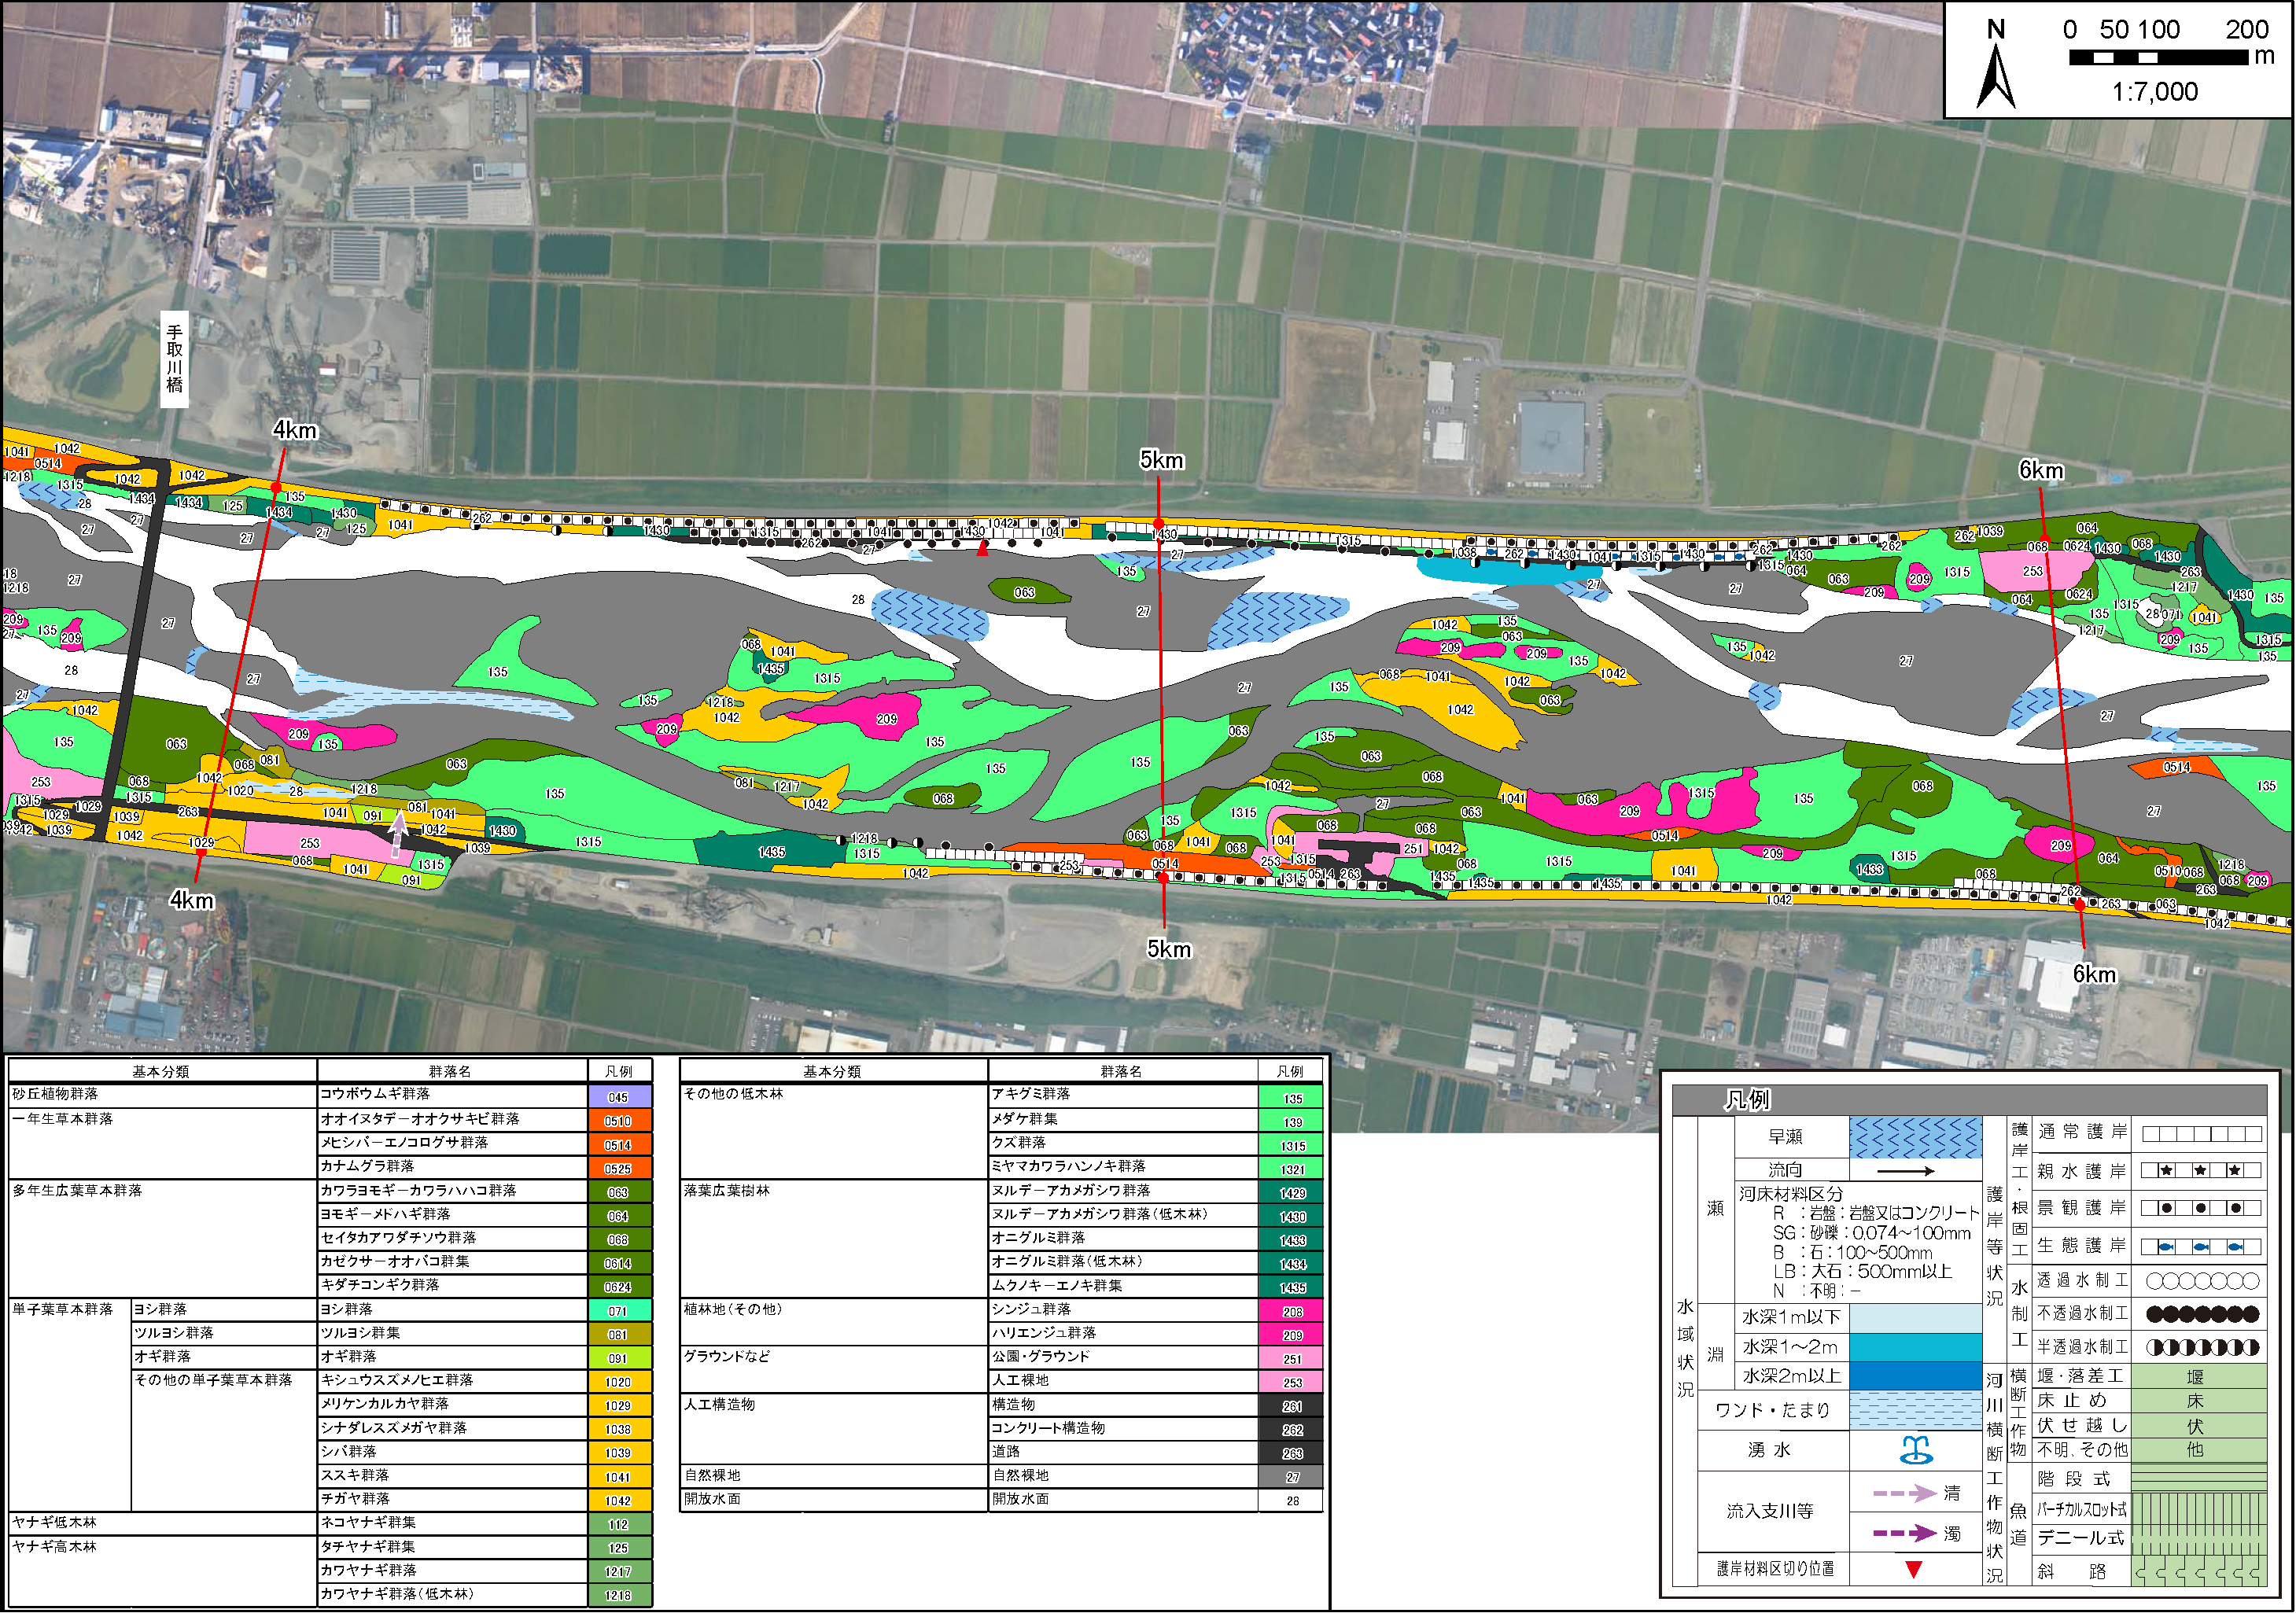Screen dimensions: 2296x1613
Task: Click the pale purple tributary arrow on the south bank map
Action: coord(398,833)
